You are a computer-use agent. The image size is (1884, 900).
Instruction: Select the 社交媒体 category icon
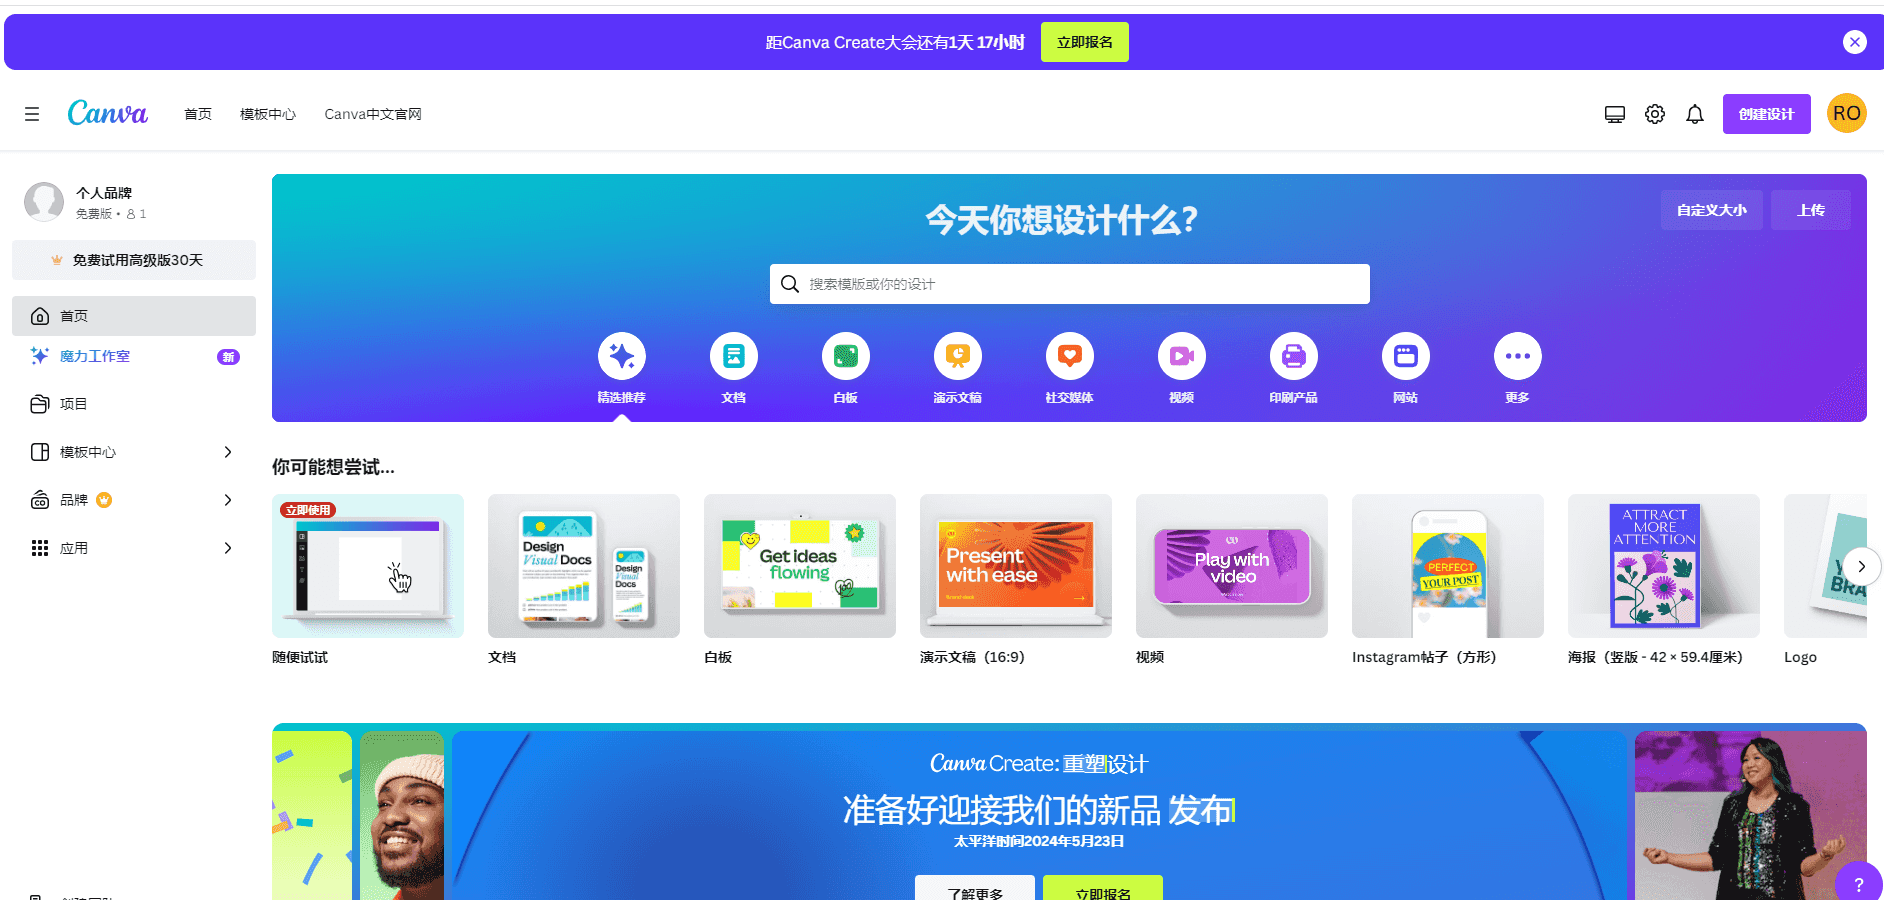point(1070,356)
